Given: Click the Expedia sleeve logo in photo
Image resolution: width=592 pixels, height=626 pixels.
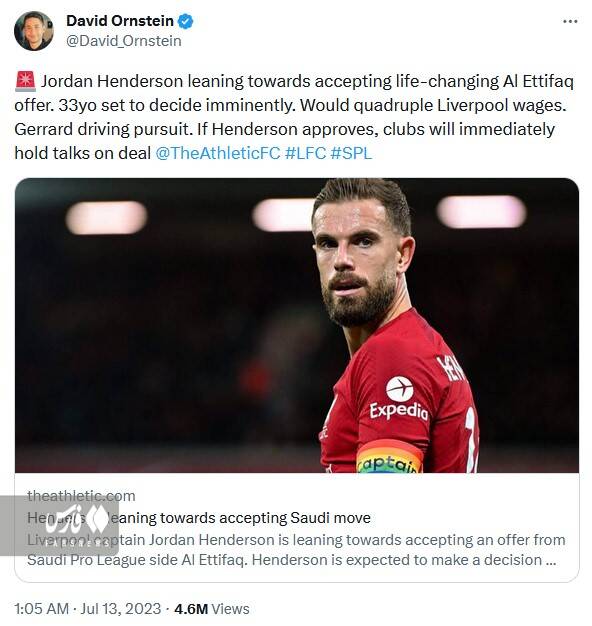Looking at the screenshot, I should [399, 399].
